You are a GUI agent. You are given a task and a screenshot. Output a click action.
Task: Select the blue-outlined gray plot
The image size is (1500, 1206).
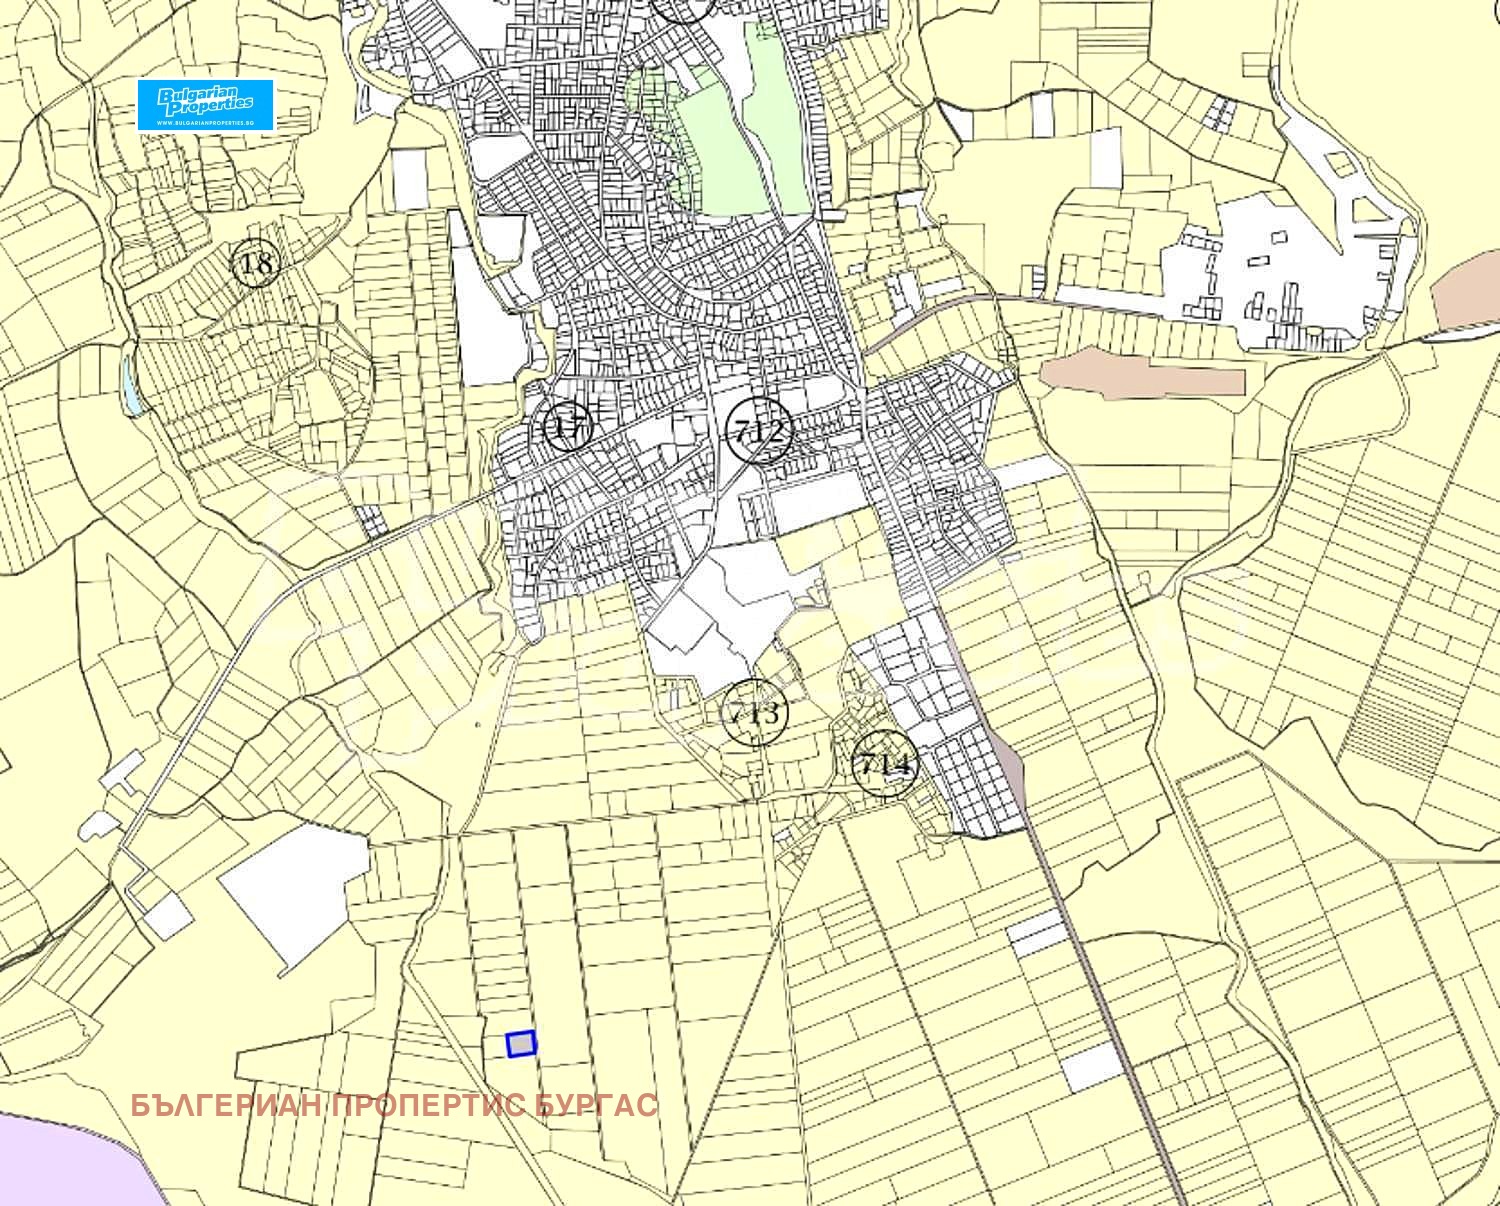tap(521, 1044)
